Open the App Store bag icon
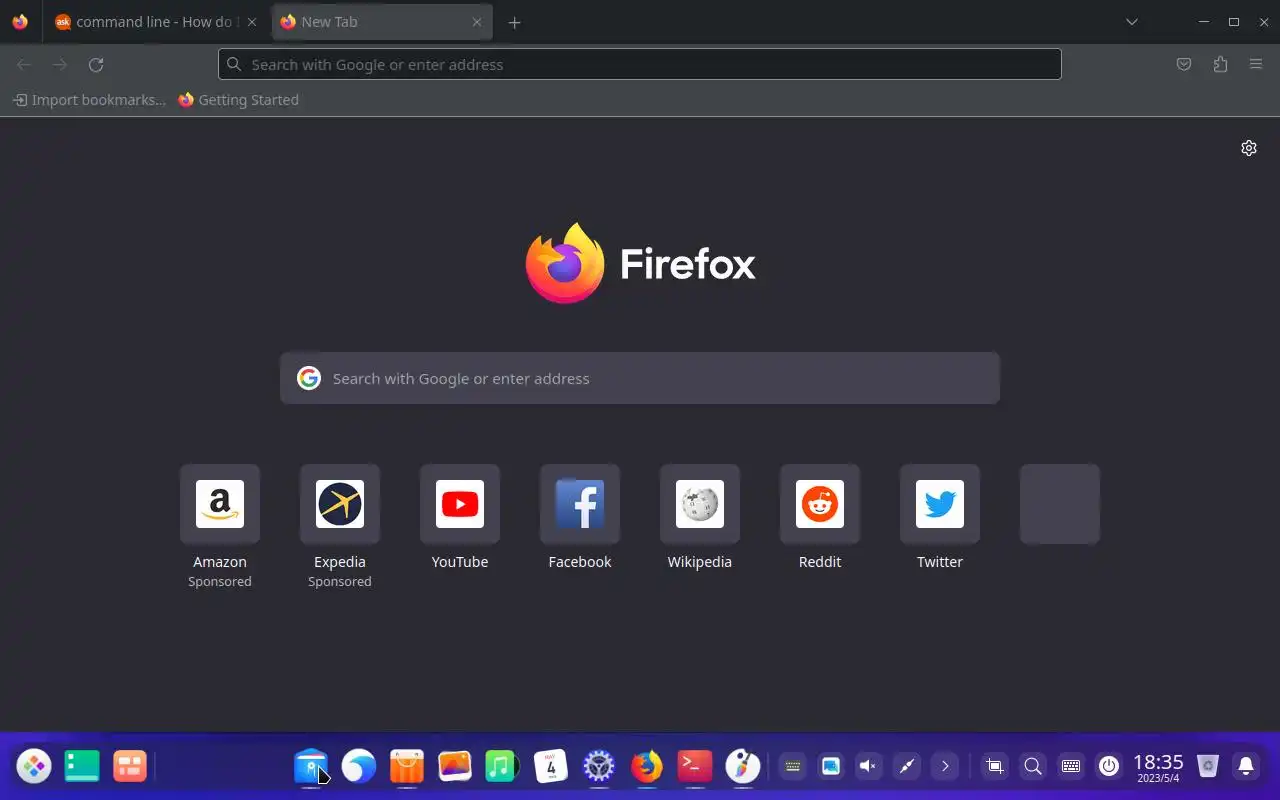The height and width of the screenshot is (800, 1280). pyautogui.click(x=407, y=766)
